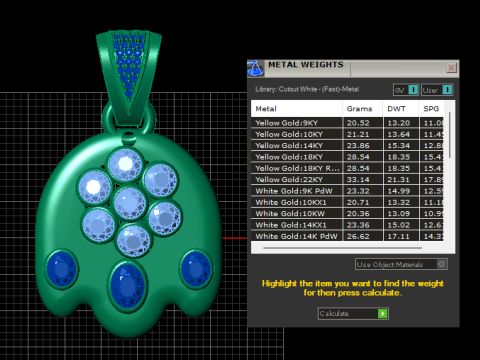The width and height of the screenshot is (480, 360).
Task: Click the SPG column header
Action: (x=431, y=109)
